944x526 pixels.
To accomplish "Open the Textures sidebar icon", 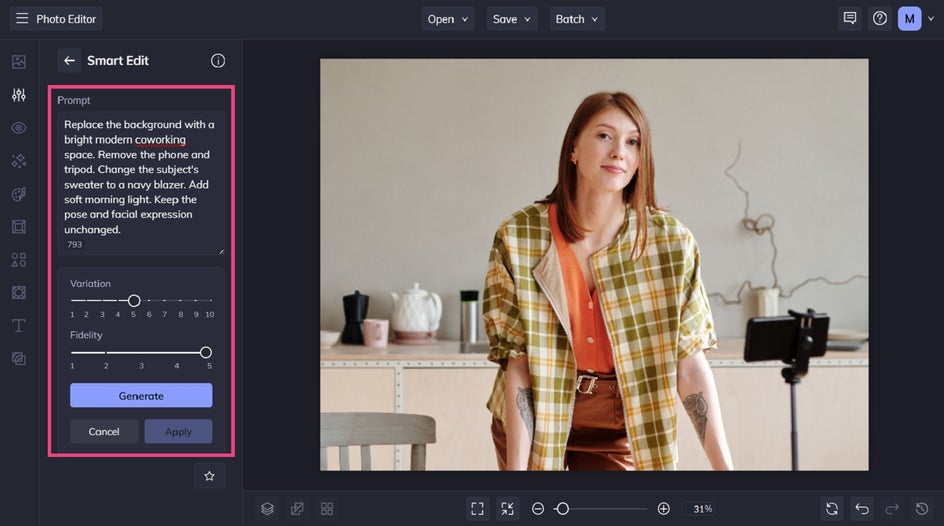I will click(19, 359).
